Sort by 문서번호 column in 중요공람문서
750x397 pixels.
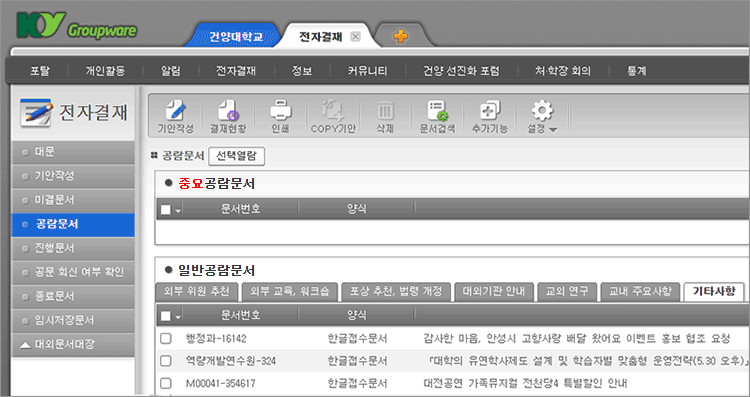point(241,209)
